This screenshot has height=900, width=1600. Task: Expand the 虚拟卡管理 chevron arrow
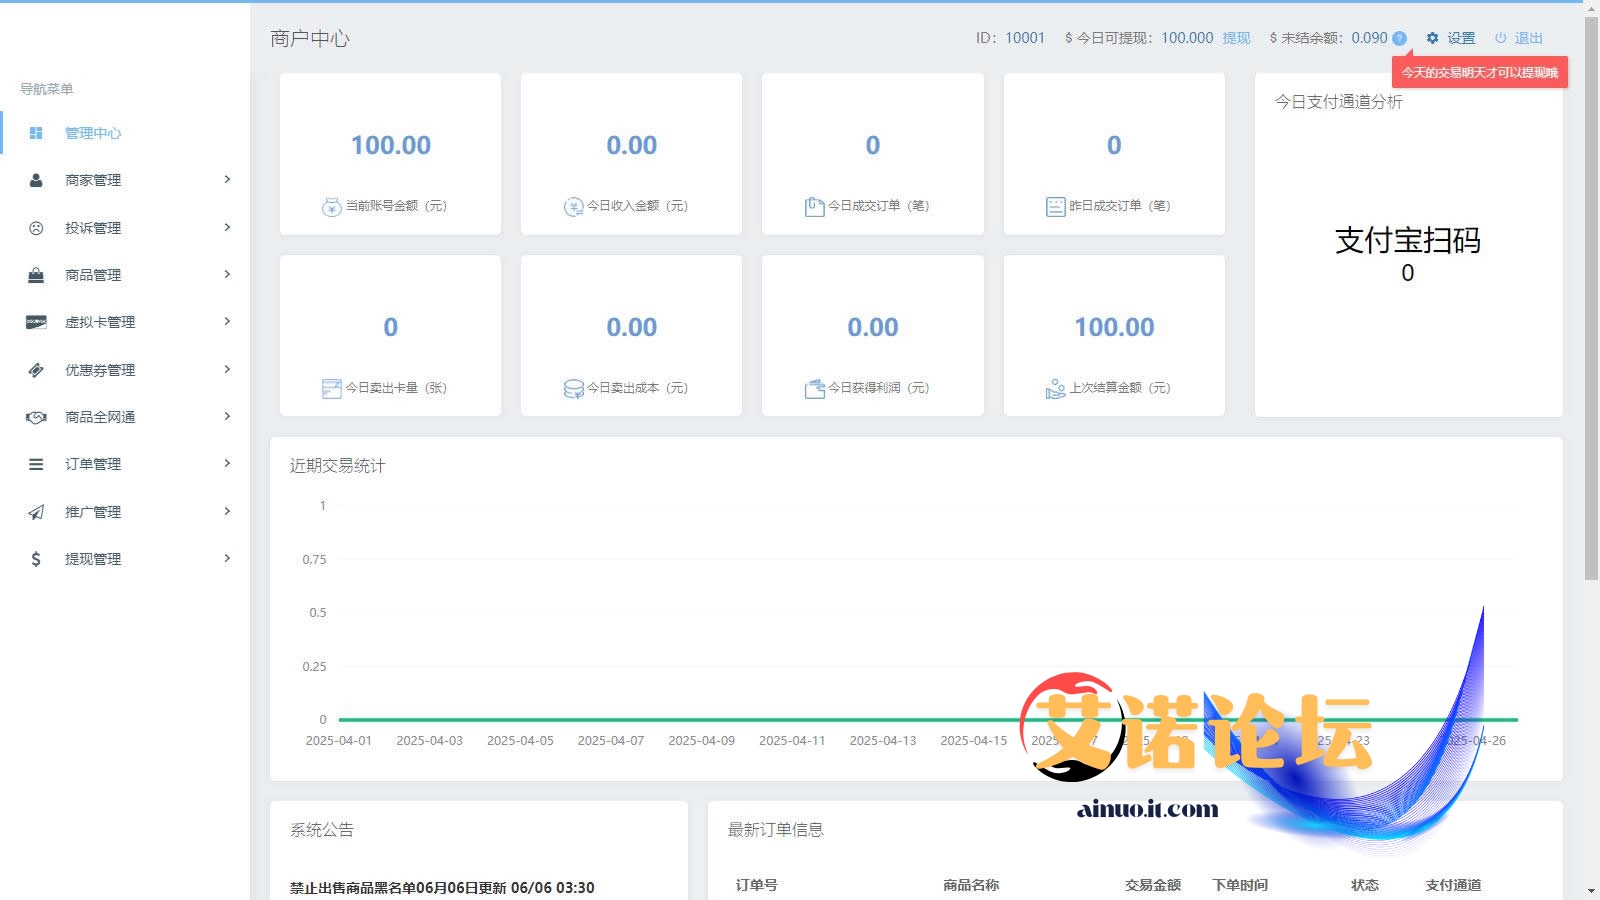[x=227, y=322]
